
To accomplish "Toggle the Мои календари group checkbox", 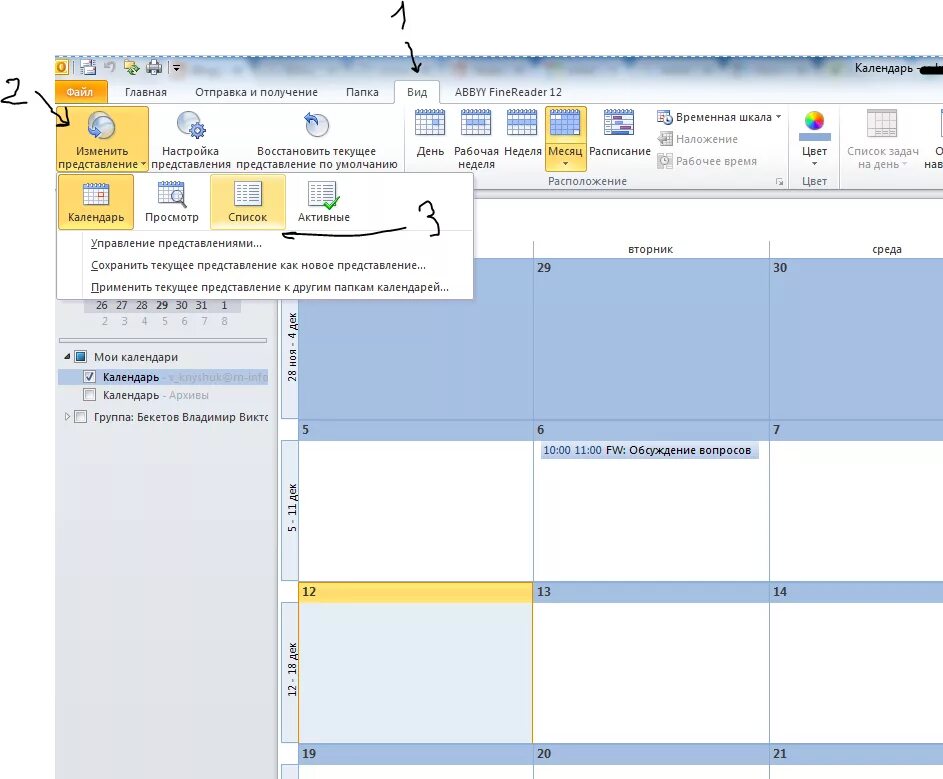I will click(x=81, y=357).
